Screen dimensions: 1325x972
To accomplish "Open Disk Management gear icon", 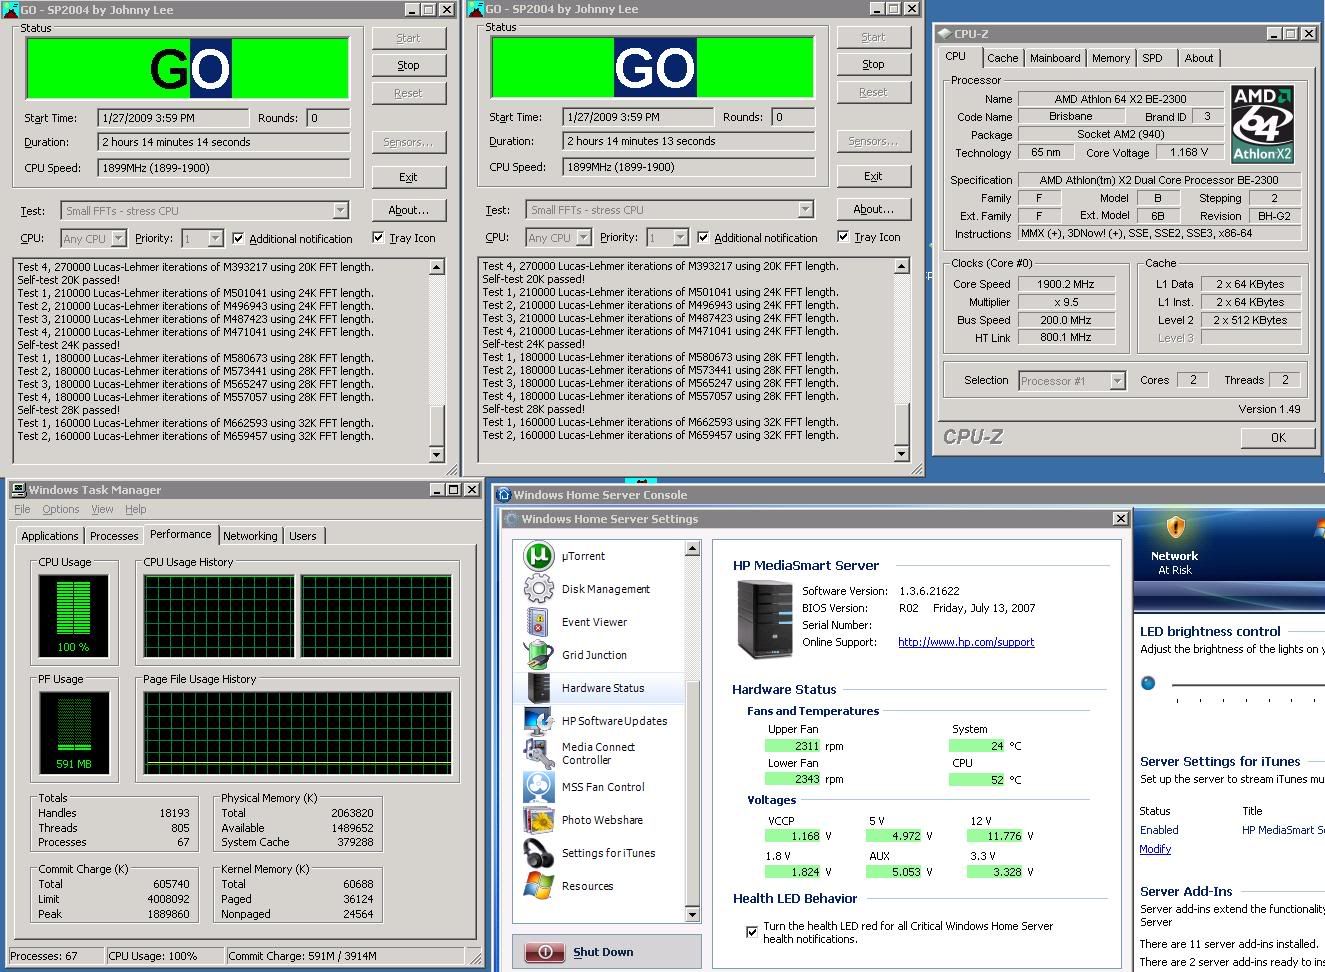I will point(538,589).
